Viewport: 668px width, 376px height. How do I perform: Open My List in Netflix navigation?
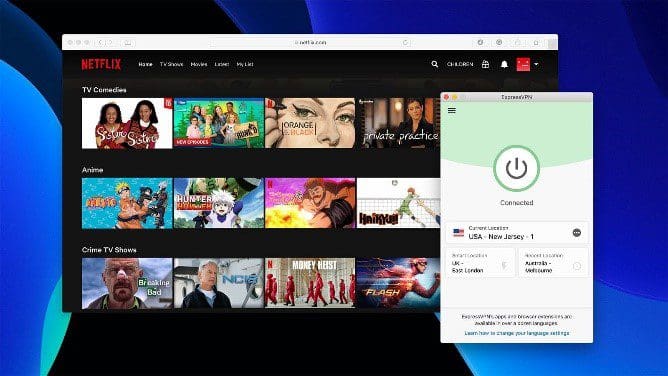245,64
